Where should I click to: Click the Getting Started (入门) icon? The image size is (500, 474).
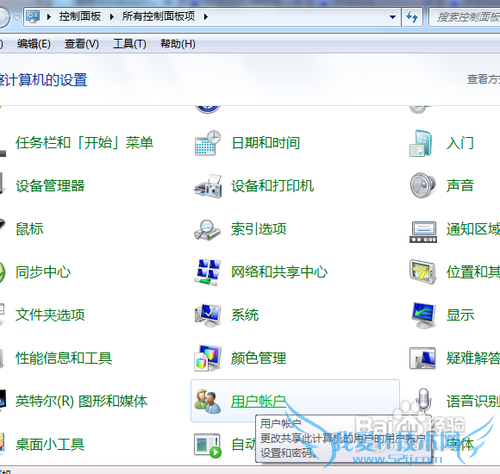click(x=422, y=143)
